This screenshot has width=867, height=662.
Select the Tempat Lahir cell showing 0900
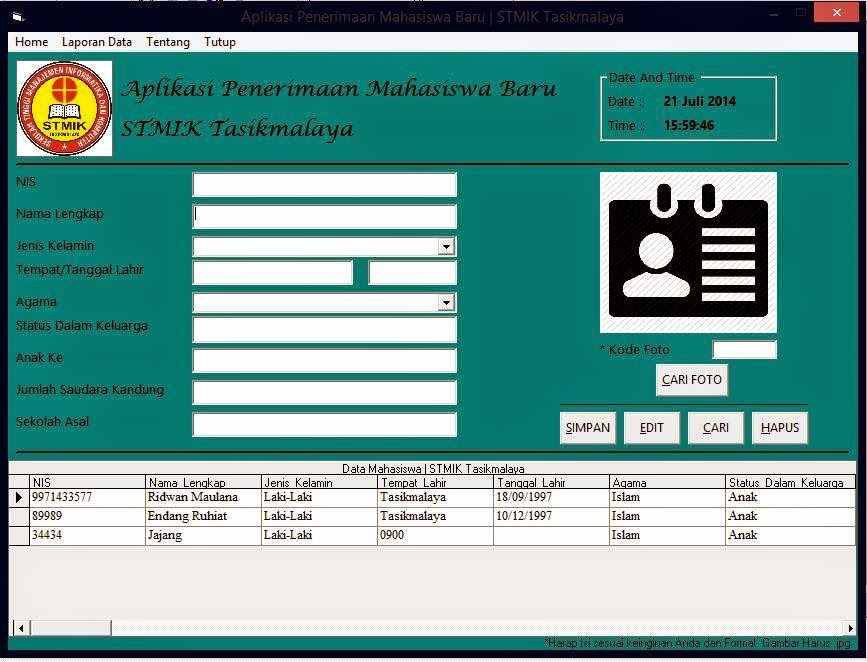point(435,535)
